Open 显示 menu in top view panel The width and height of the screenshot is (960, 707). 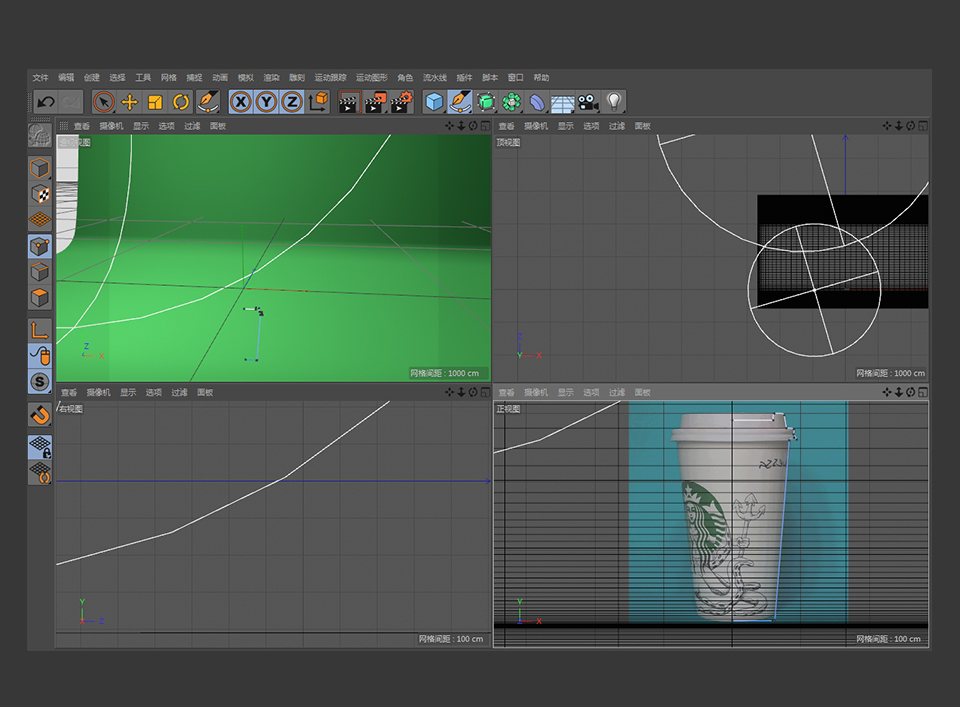coord(566,126)
